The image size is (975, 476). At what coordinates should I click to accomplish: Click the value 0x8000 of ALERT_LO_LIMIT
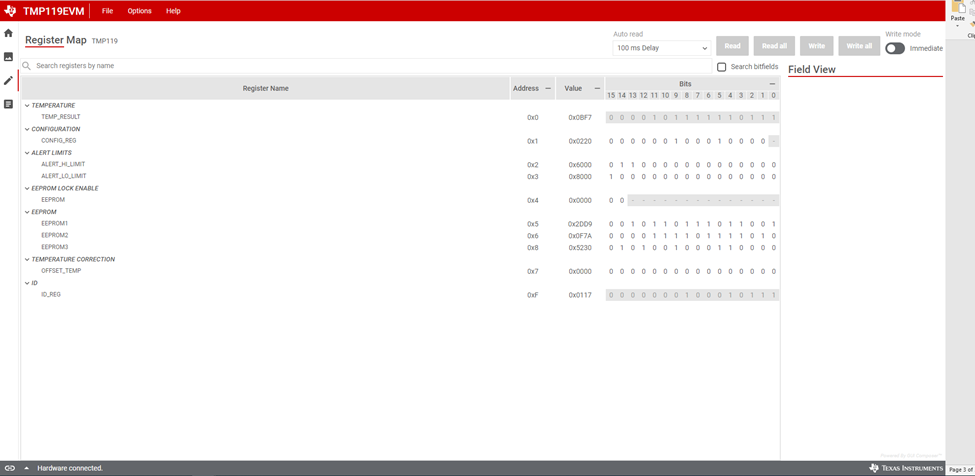[x=580, y=176]
